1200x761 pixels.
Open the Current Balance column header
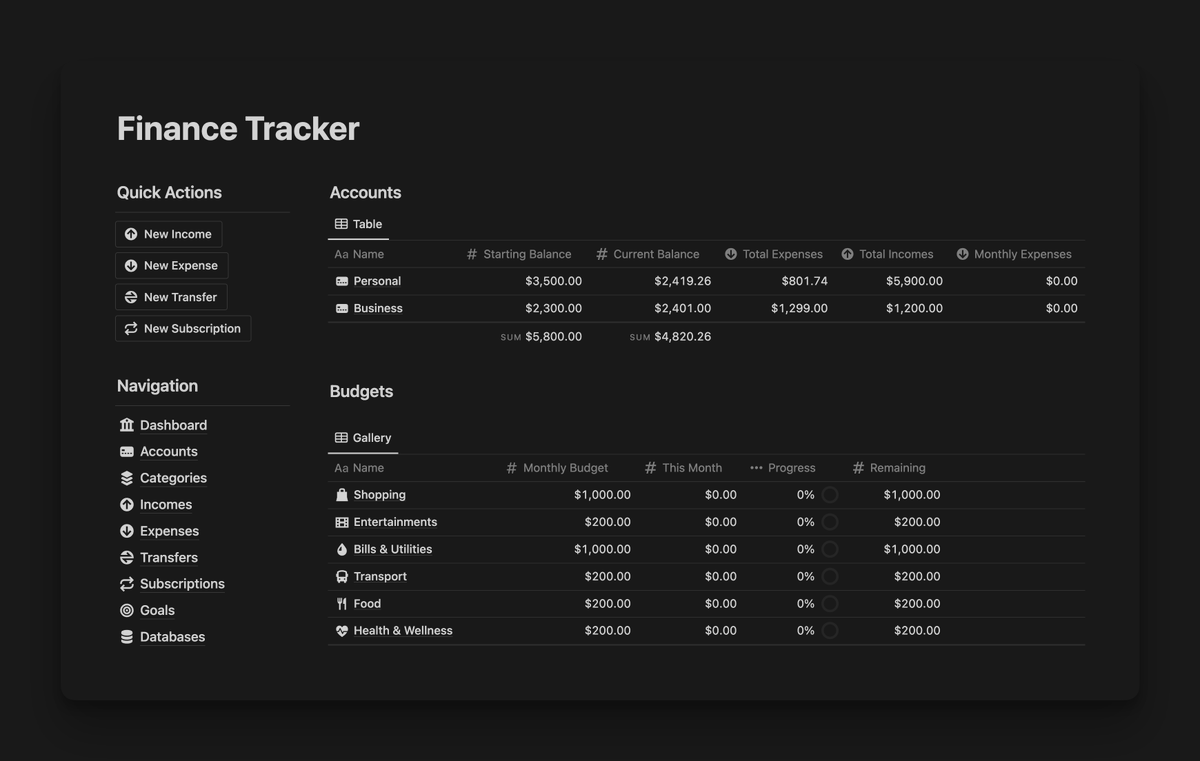pos(648,254)
